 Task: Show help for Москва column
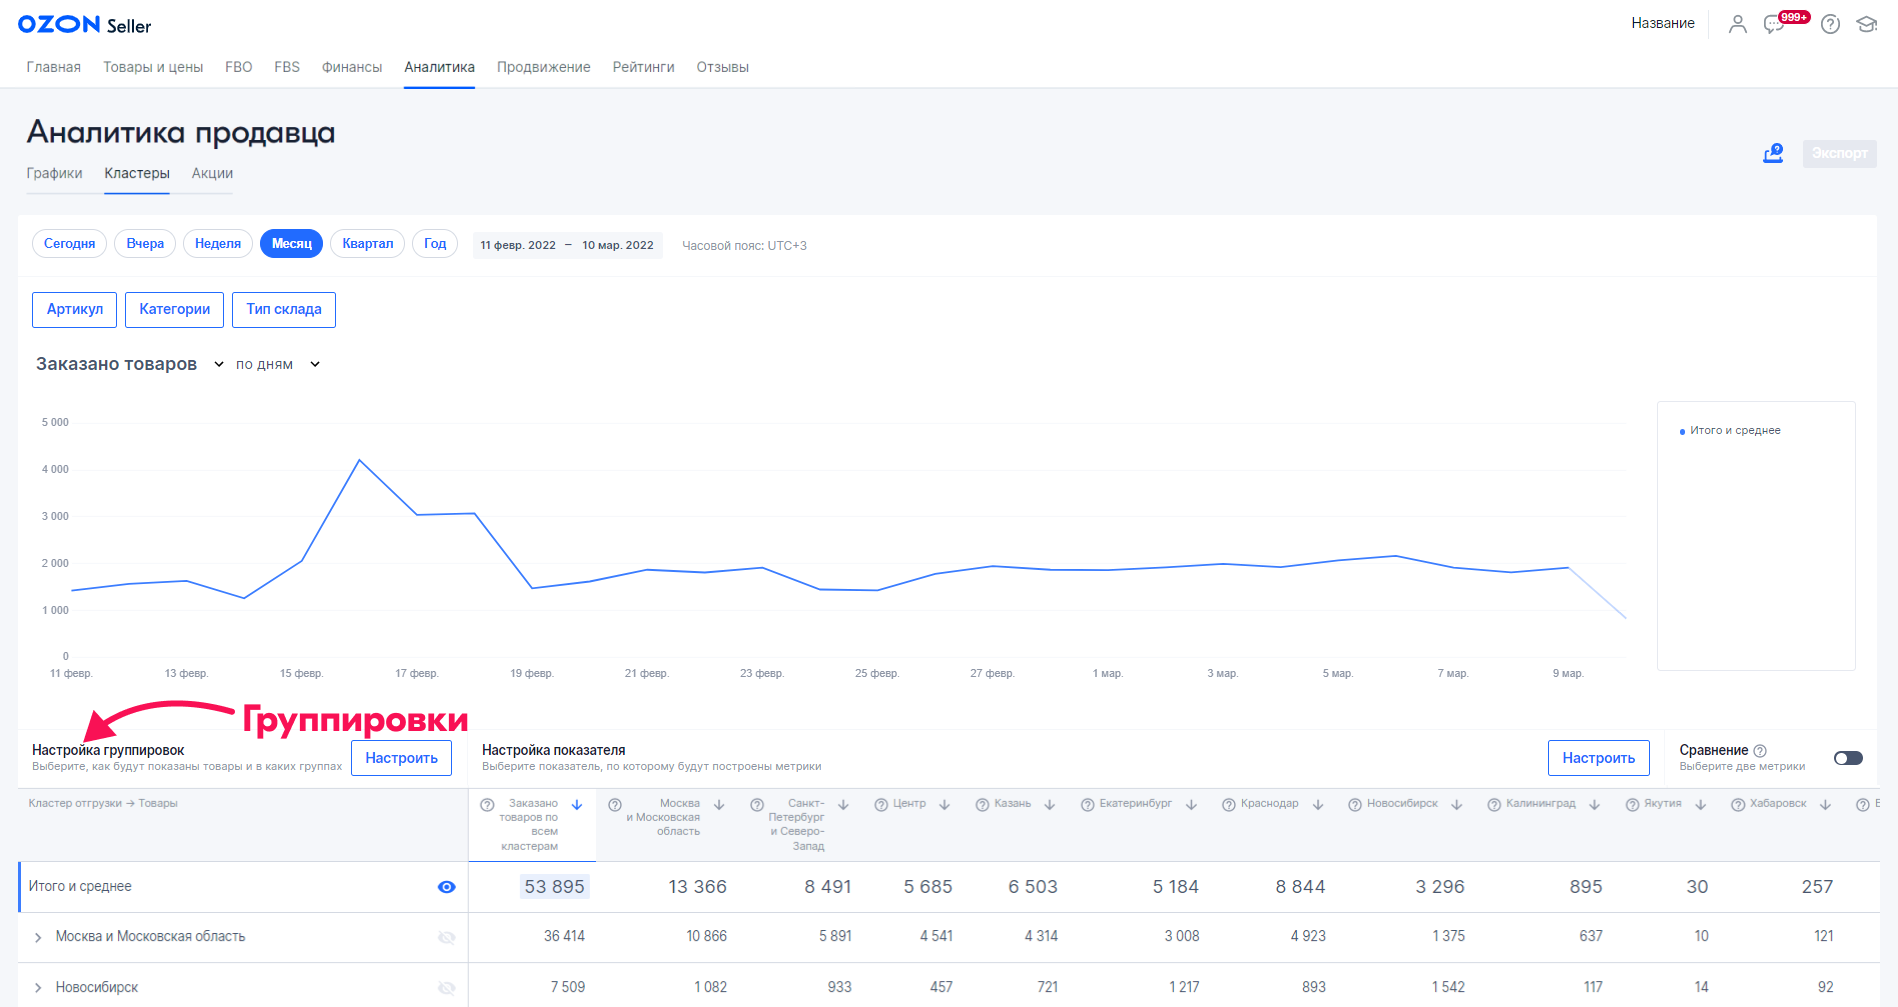click(615, 805)
